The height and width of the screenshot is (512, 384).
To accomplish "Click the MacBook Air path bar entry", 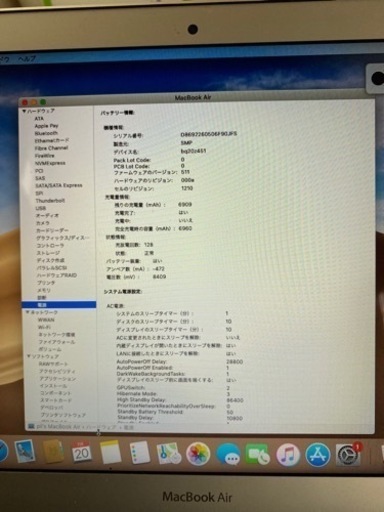I will click(58, 426).
